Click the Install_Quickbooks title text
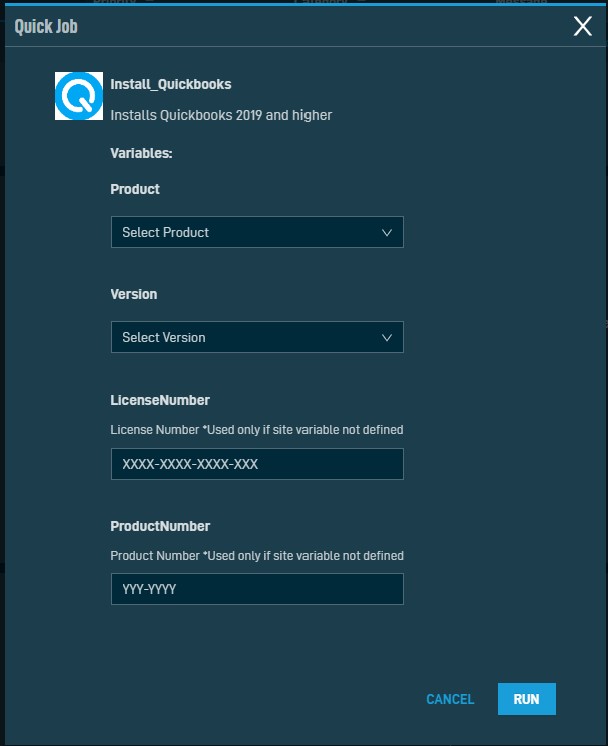608x746 pixels. (x=171, y=84)
